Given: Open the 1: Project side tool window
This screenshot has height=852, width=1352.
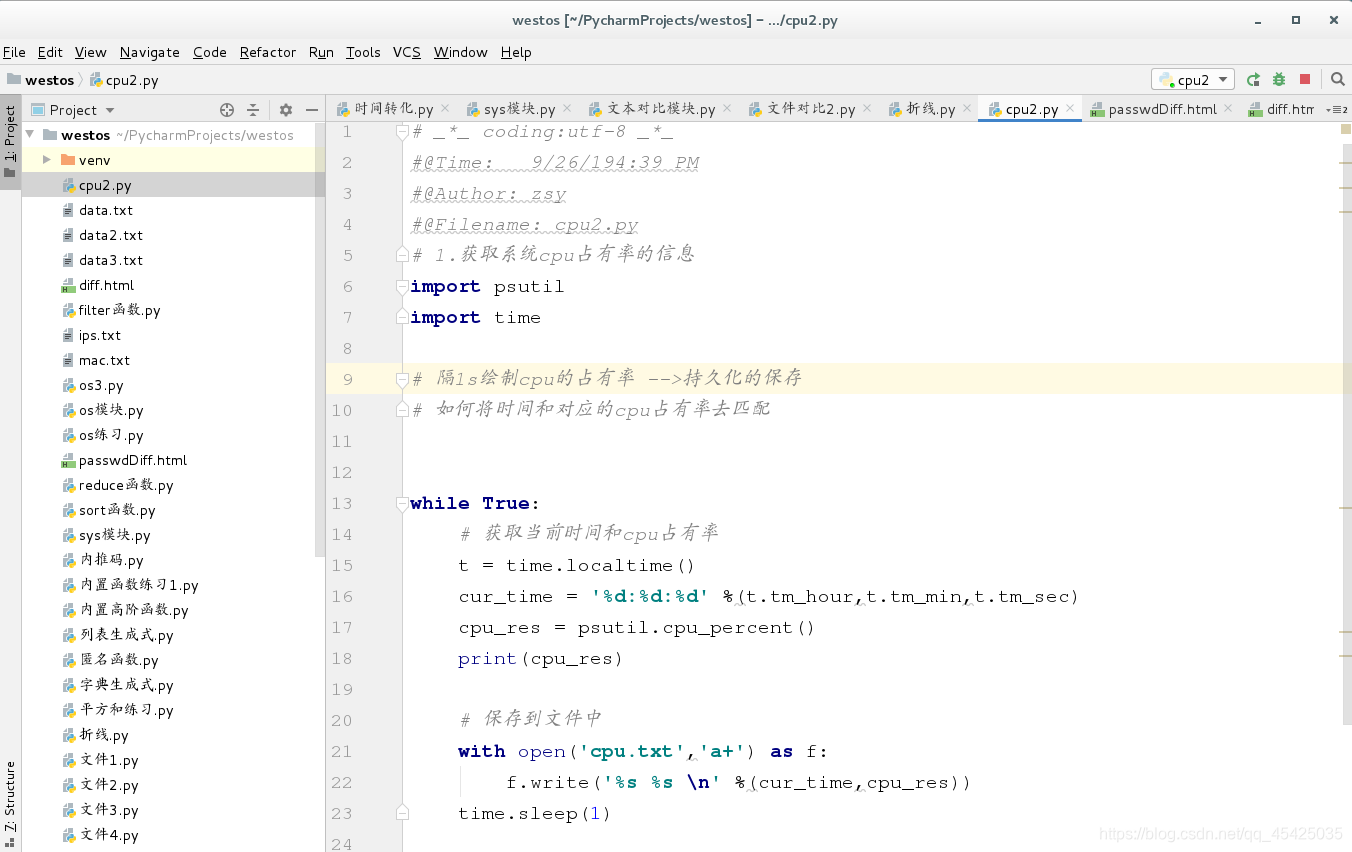Looking at the screenshot, I should pyautogui.click(x=10, y=142).
